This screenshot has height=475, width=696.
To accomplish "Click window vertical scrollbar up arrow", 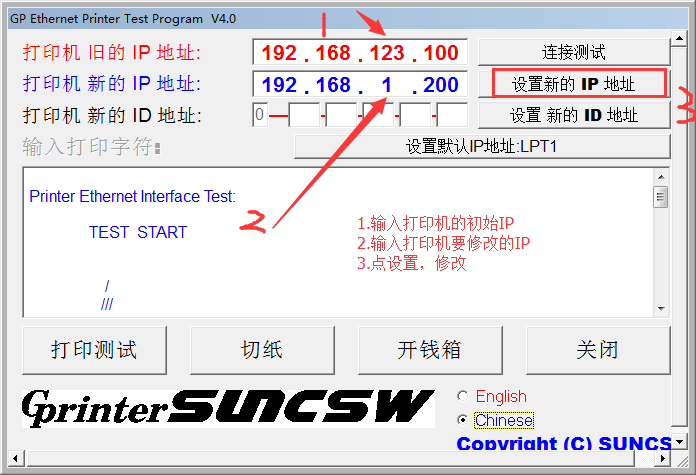I will pyautogui.click(x=679, y=39).
